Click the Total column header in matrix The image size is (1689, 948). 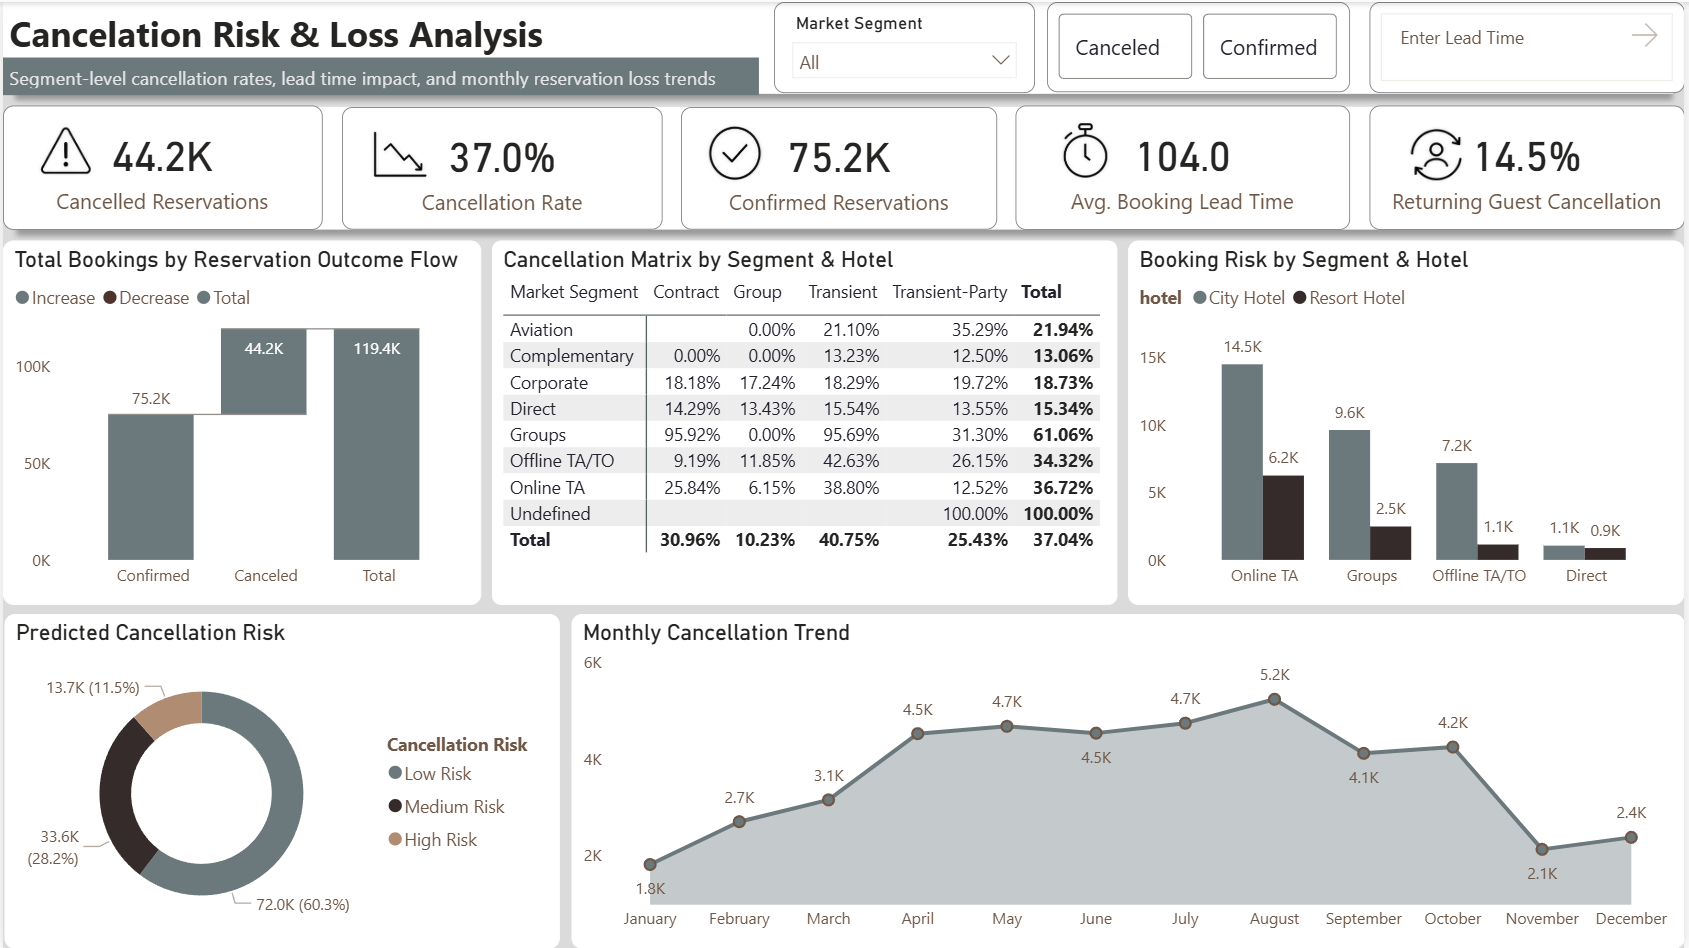click(1041, 292)
